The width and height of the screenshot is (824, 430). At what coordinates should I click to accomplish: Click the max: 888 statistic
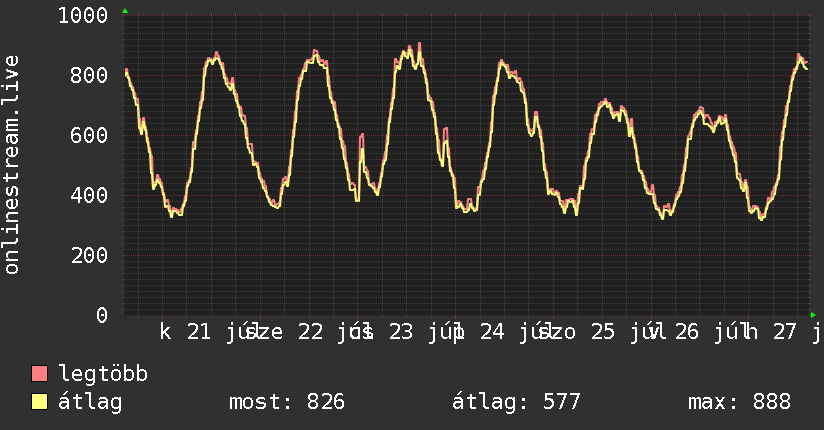click(739, 402)
